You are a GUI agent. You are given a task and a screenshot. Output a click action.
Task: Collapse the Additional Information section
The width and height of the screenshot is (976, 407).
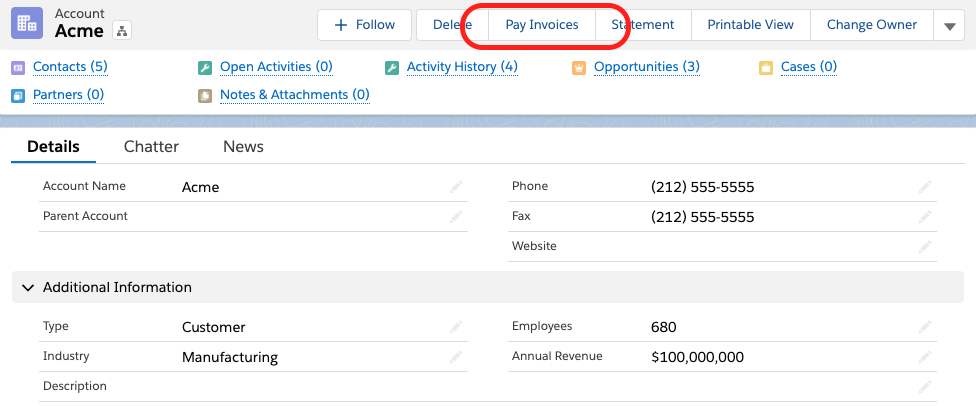tap(27, 288)
